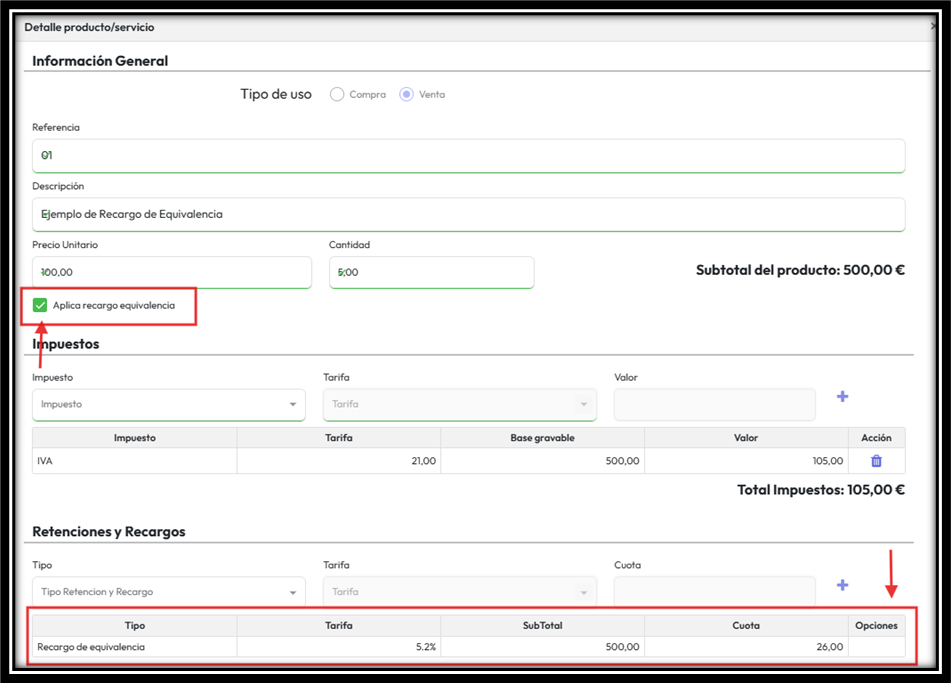Focus the Precio Unitario field
951x683 pixels.
(x=171, y=272)
